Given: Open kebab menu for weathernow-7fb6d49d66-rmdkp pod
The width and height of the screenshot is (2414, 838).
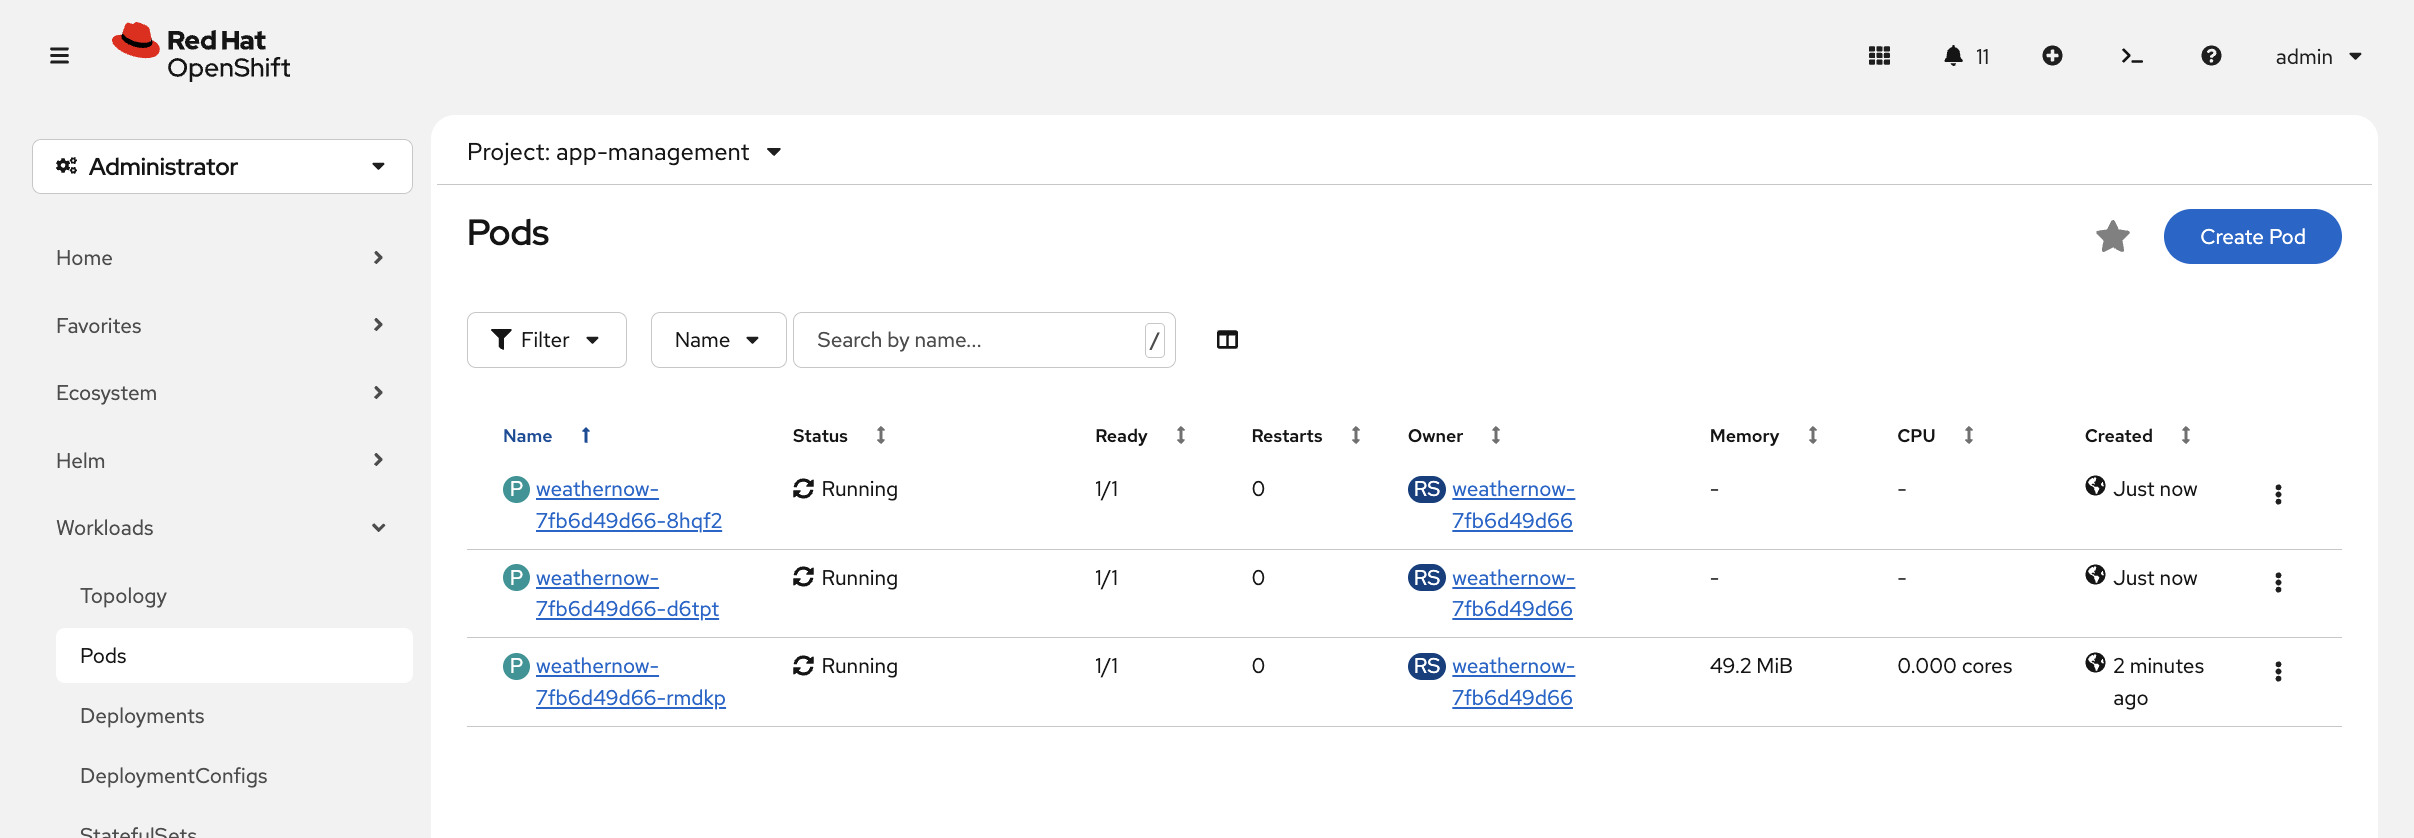Looking at the screenshot, I should pyautogui.click(x=2278, y=671).
